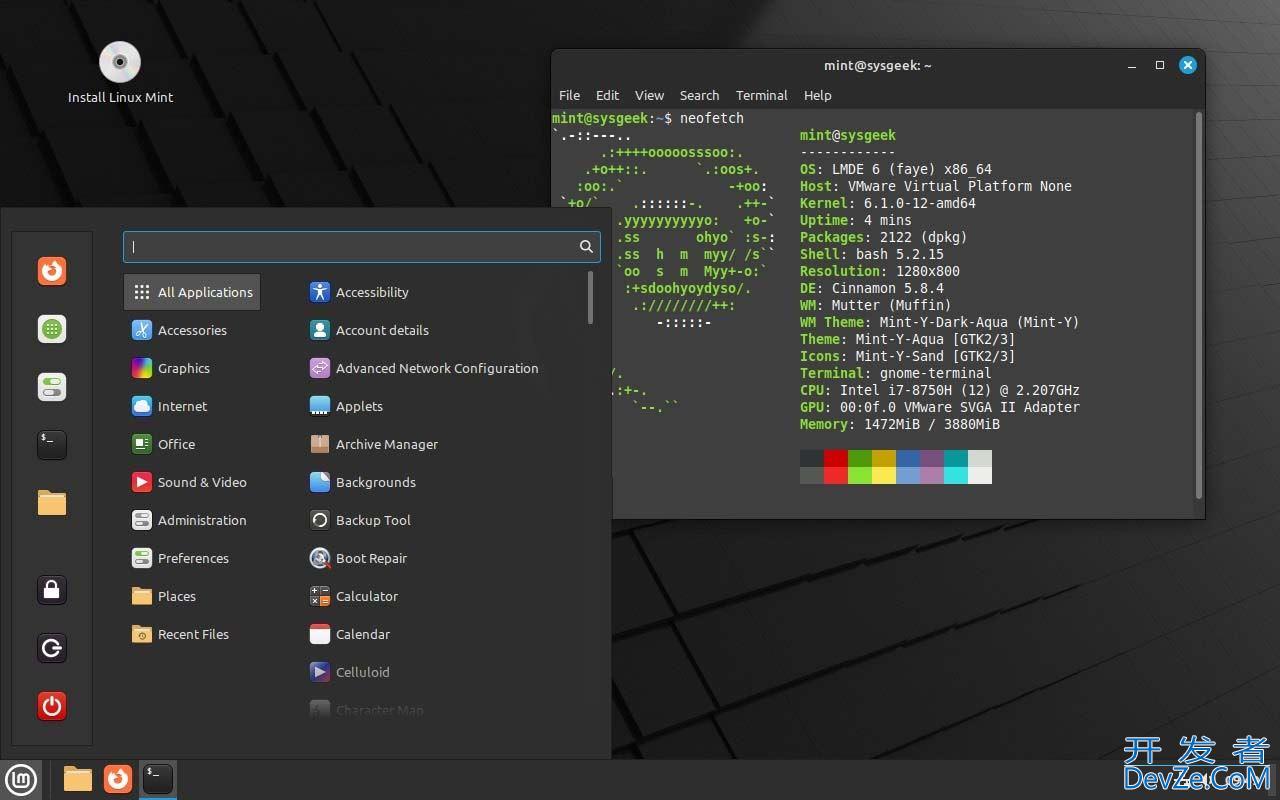
Task: Click the 'Kernel: 6.1.0-12-amd64' line
Action: [x=888, y=203]
